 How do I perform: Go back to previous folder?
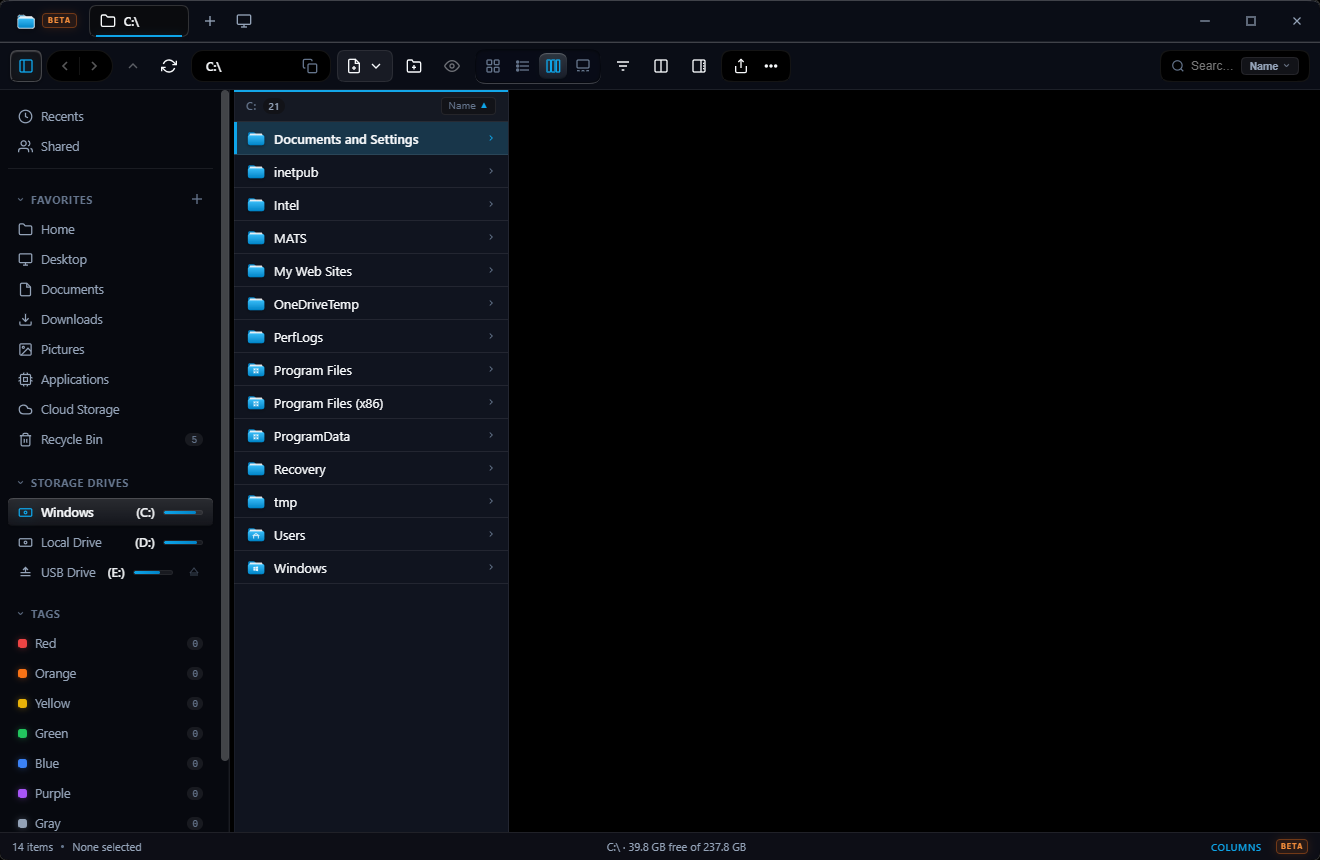(64, 66)
